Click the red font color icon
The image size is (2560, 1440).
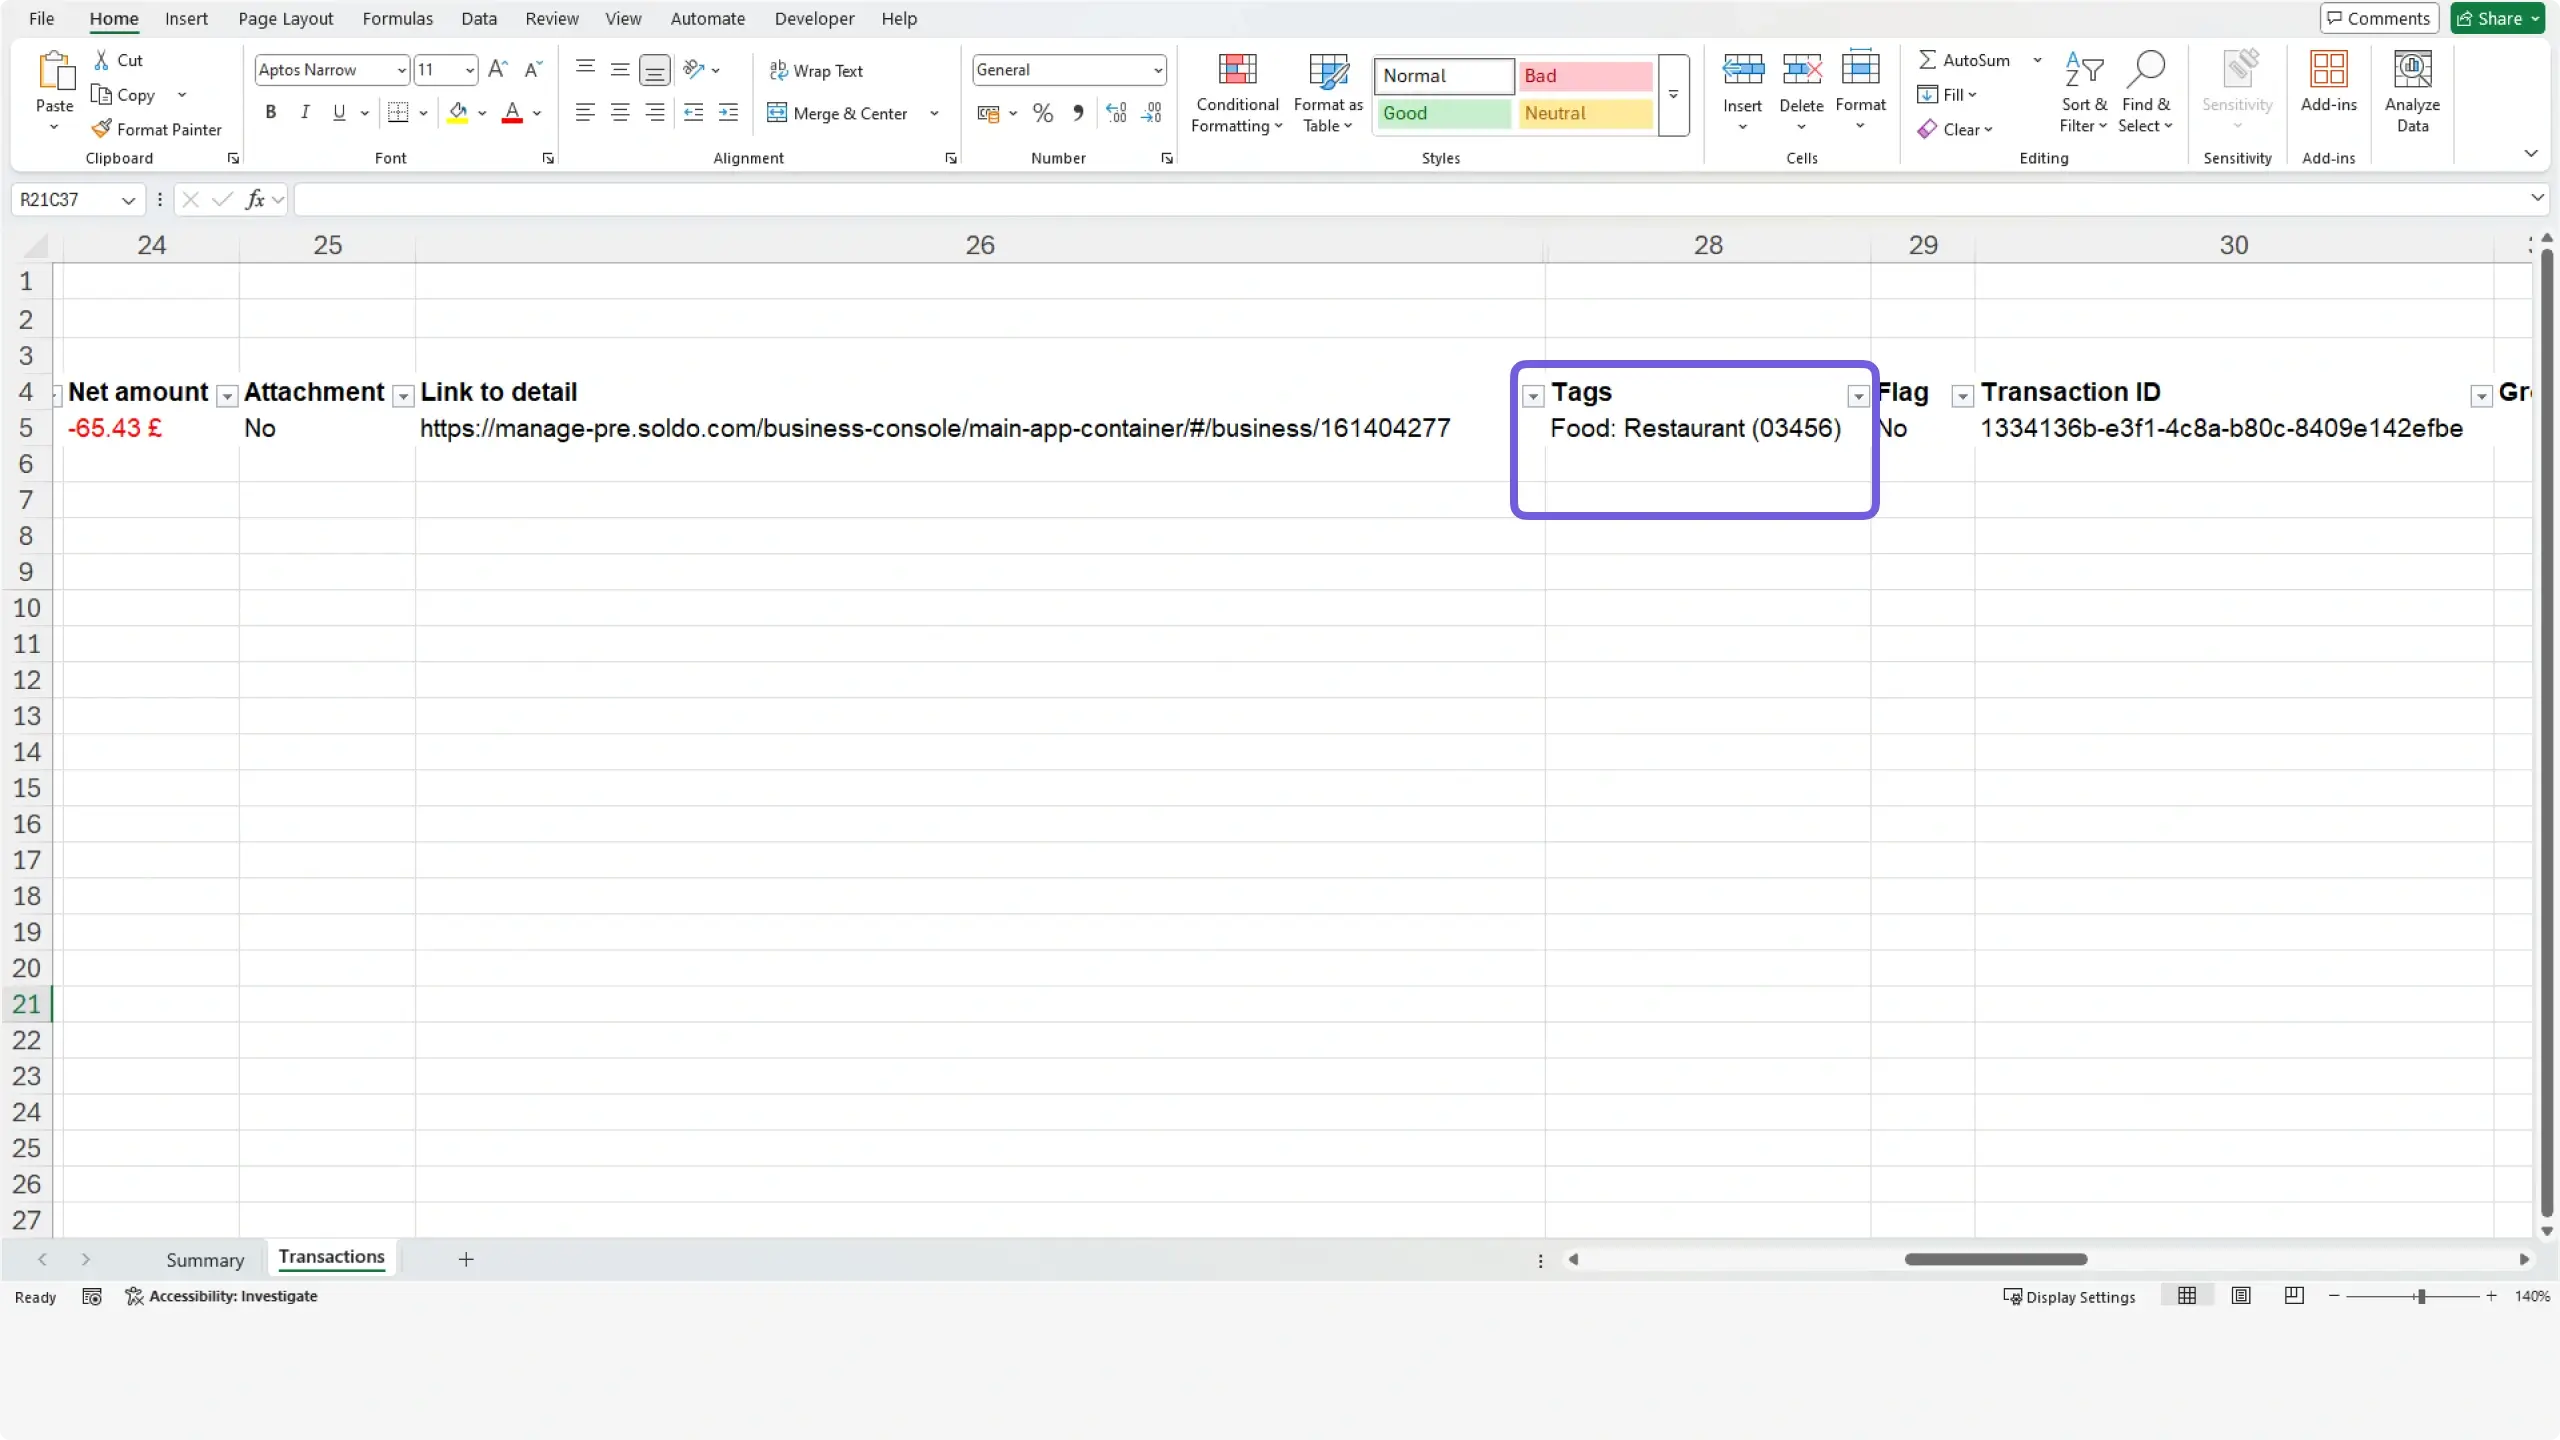[512, 112]
